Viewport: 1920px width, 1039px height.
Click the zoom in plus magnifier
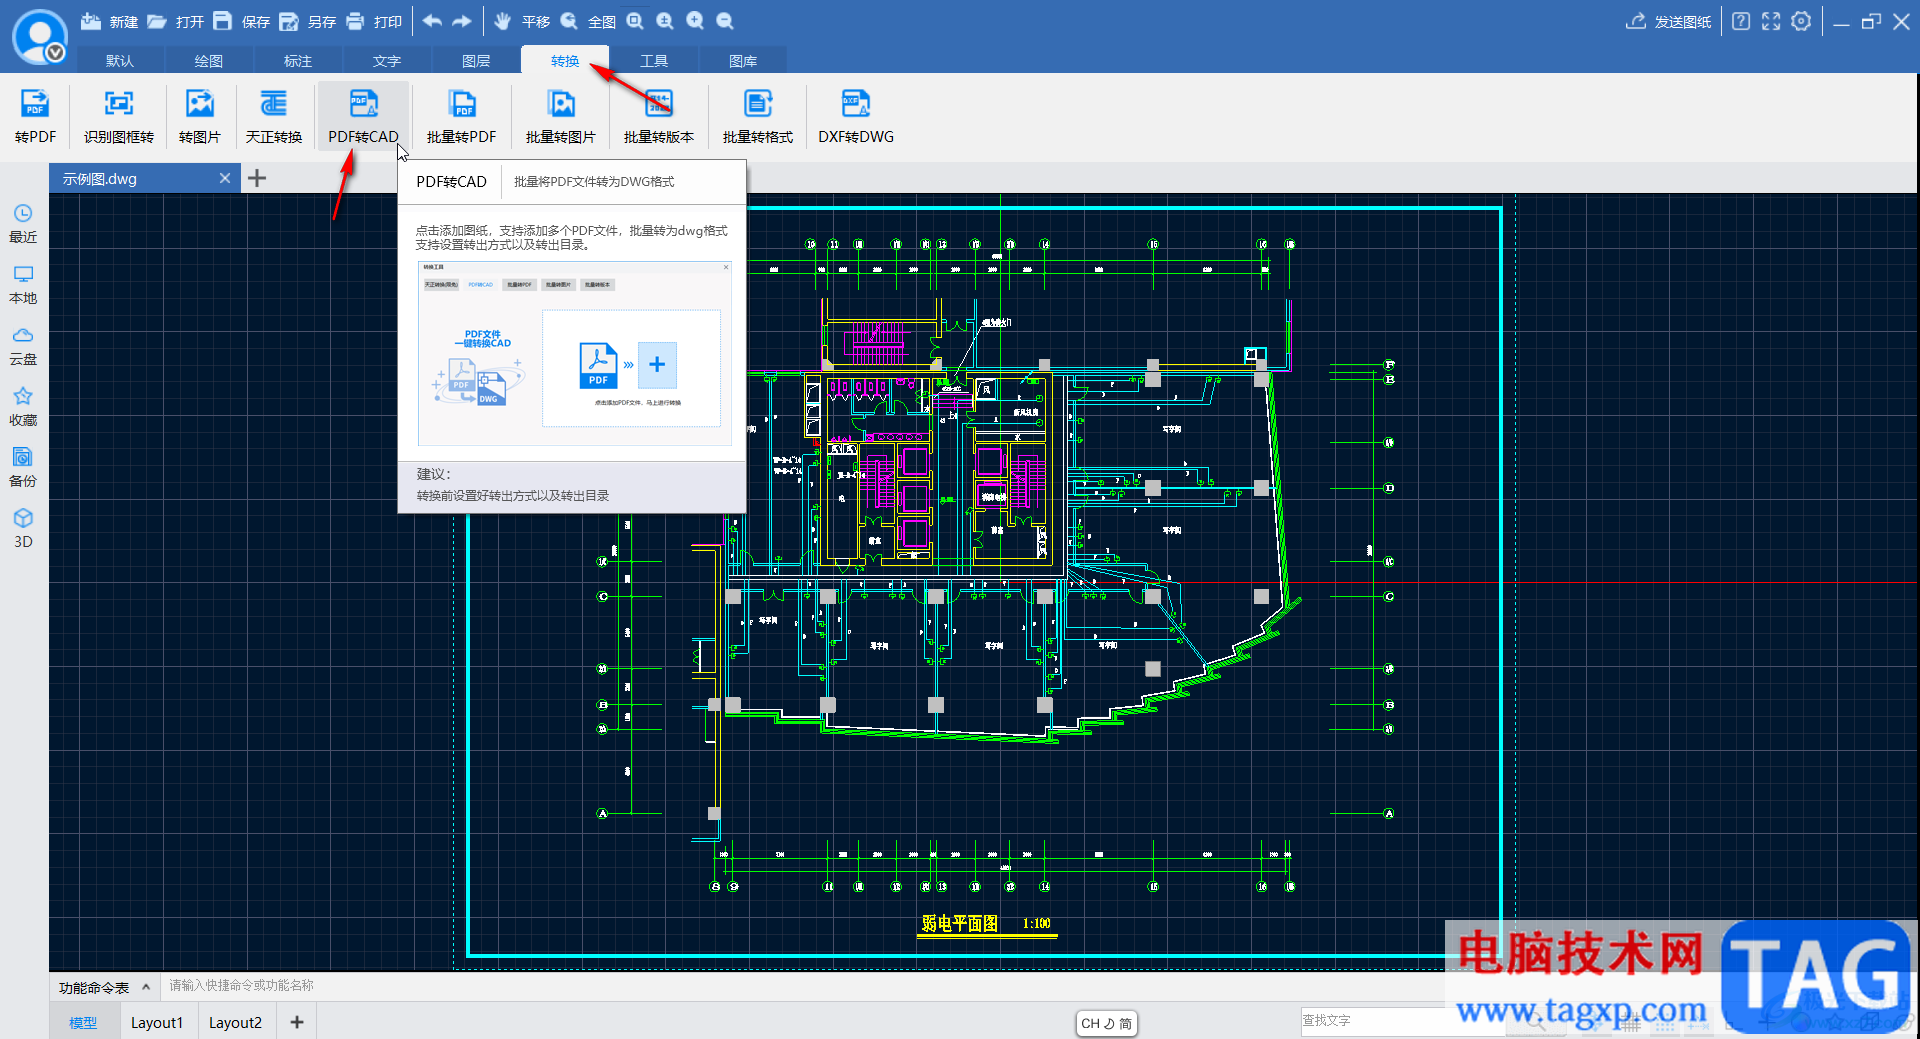pos(695,21)
